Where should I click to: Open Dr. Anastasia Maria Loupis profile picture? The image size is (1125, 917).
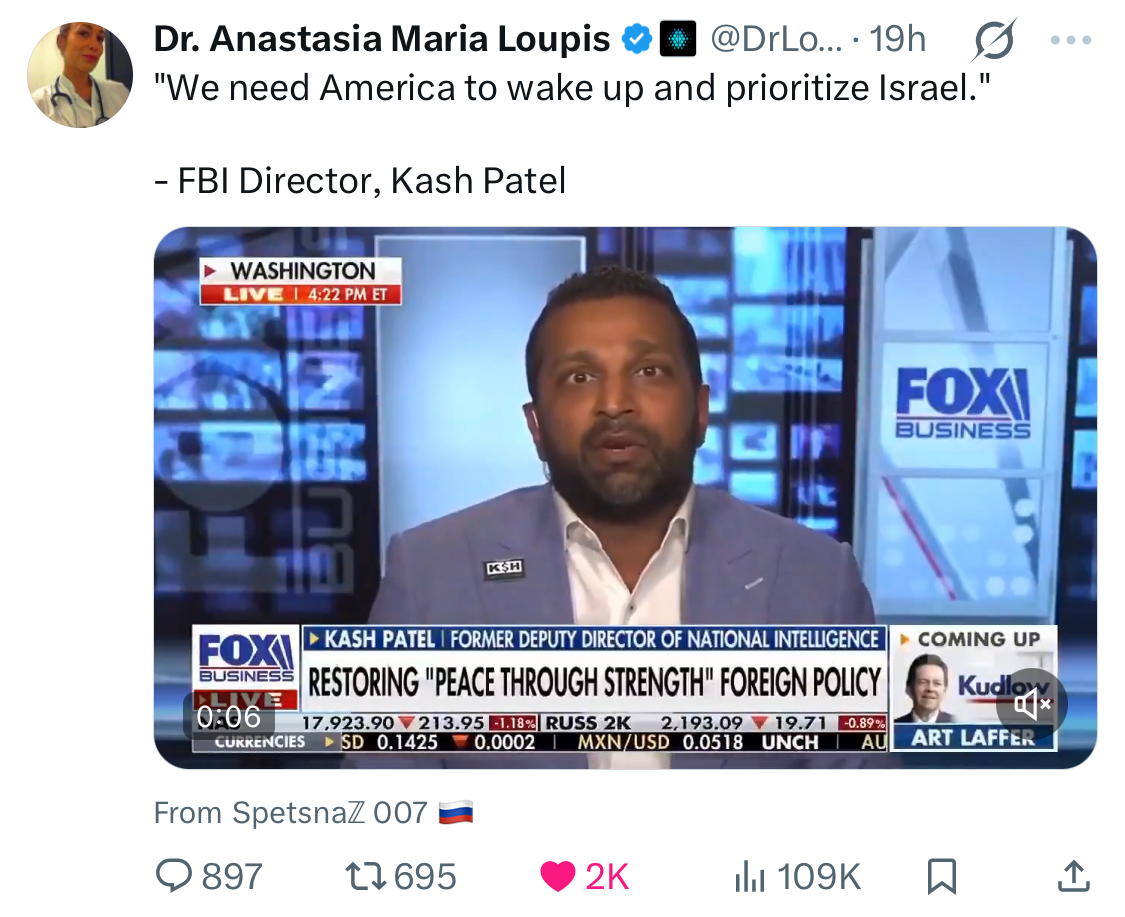coord(80,75)
